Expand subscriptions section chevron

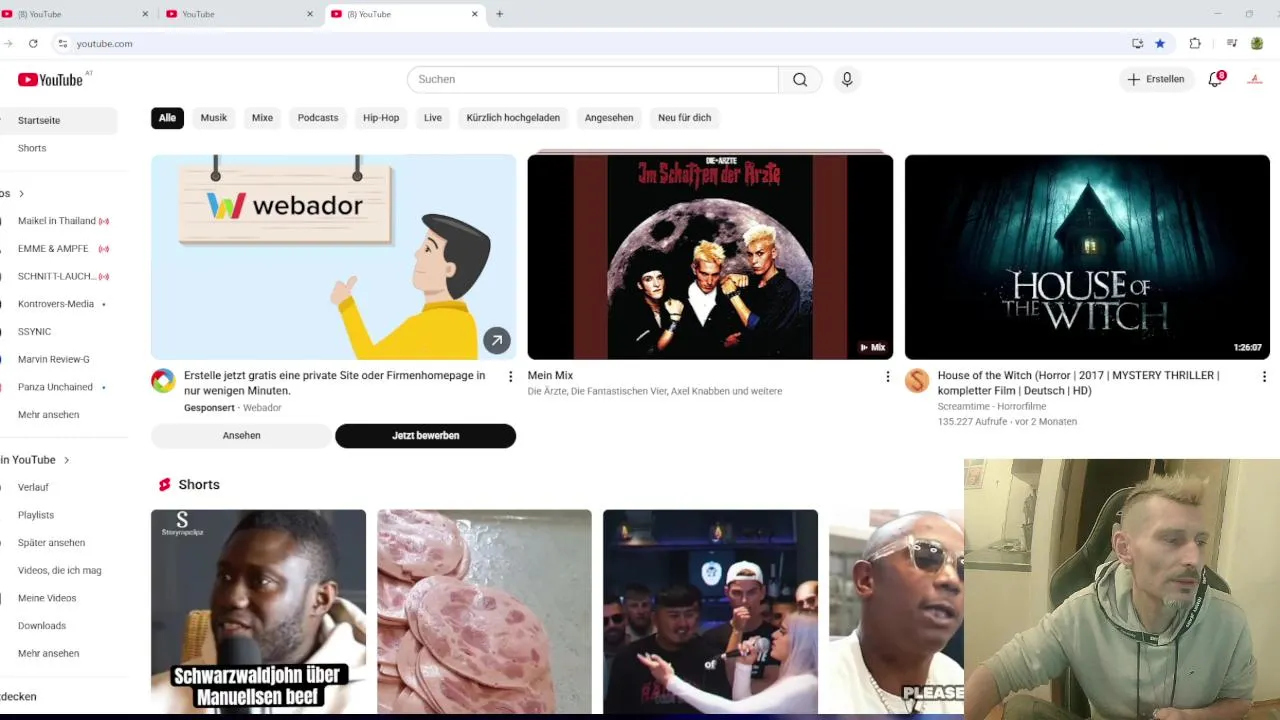coord(21,194)
